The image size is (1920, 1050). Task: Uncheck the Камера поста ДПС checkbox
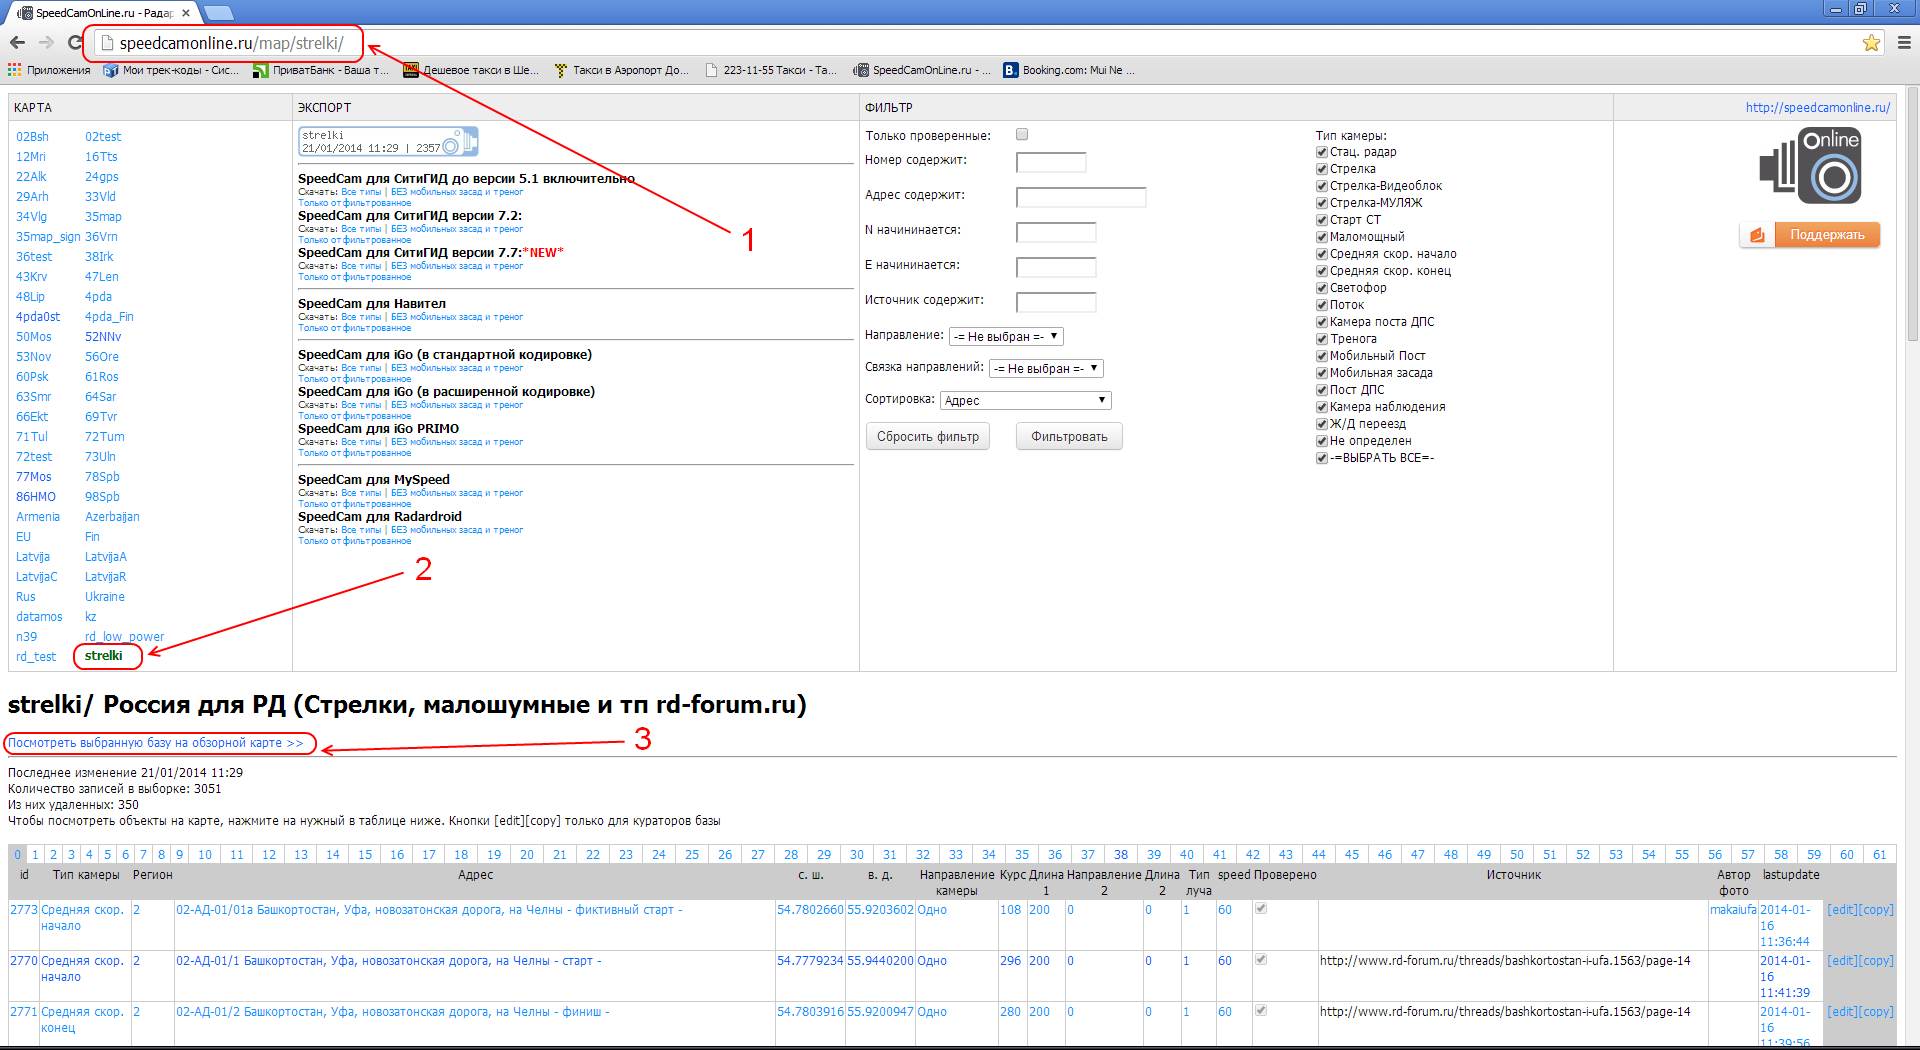1322,322
